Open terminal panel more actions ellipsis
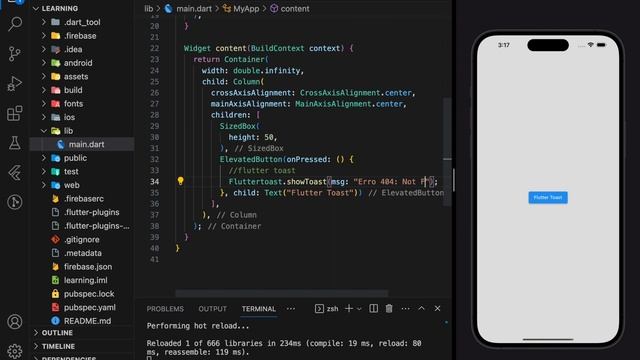 point(405,309)
